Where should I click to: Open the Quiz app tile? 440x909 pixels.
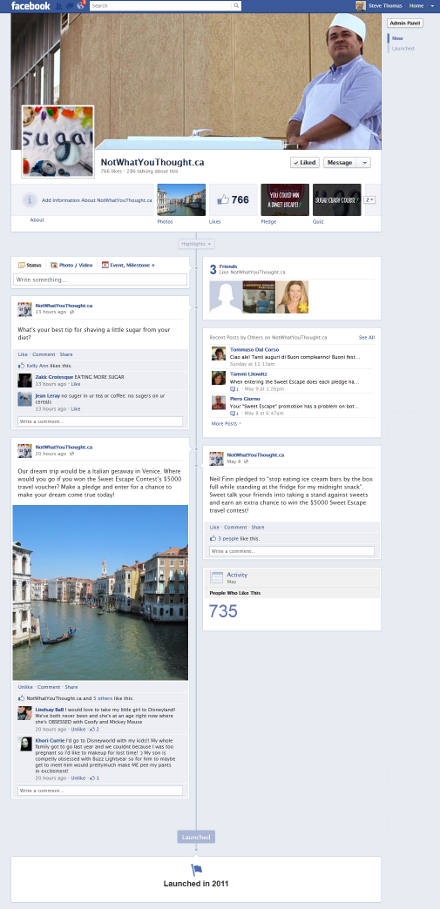[x=337, y=199]
